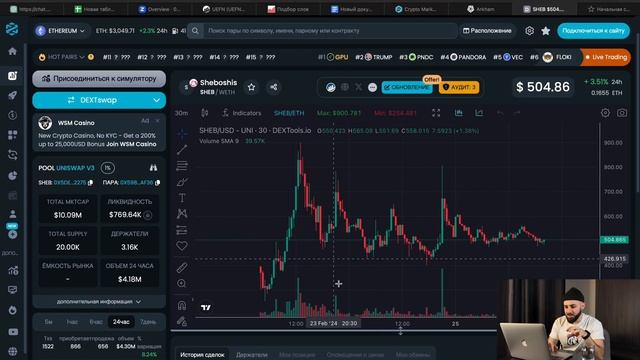Open the Расположение layout menu
640x360 pixels.
(x=487, y=31)
